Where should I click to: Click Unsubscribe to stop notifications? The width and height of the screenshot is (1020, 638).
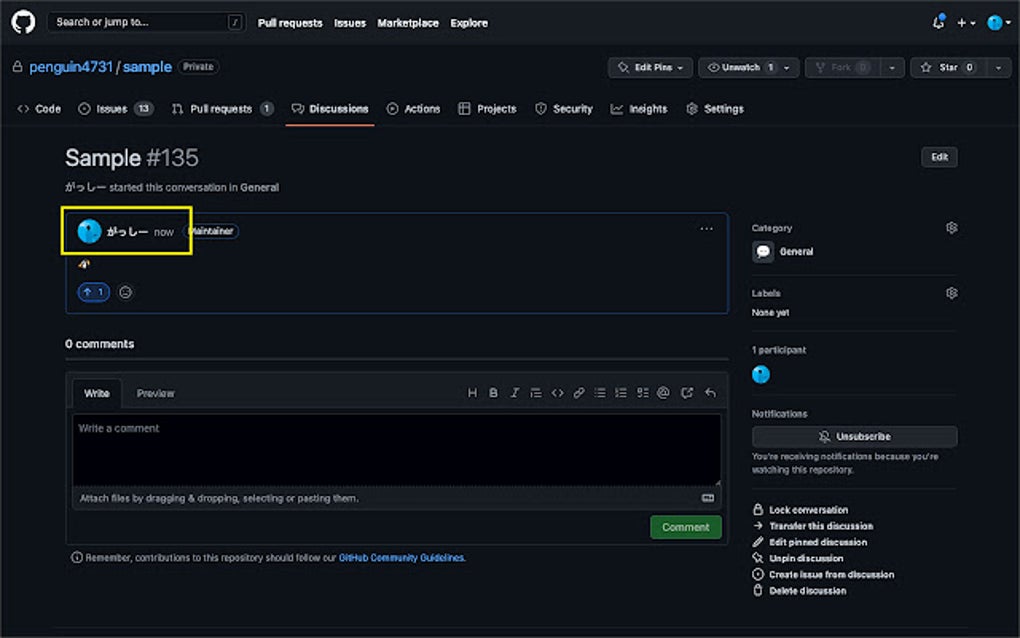(x=854, y=436)
